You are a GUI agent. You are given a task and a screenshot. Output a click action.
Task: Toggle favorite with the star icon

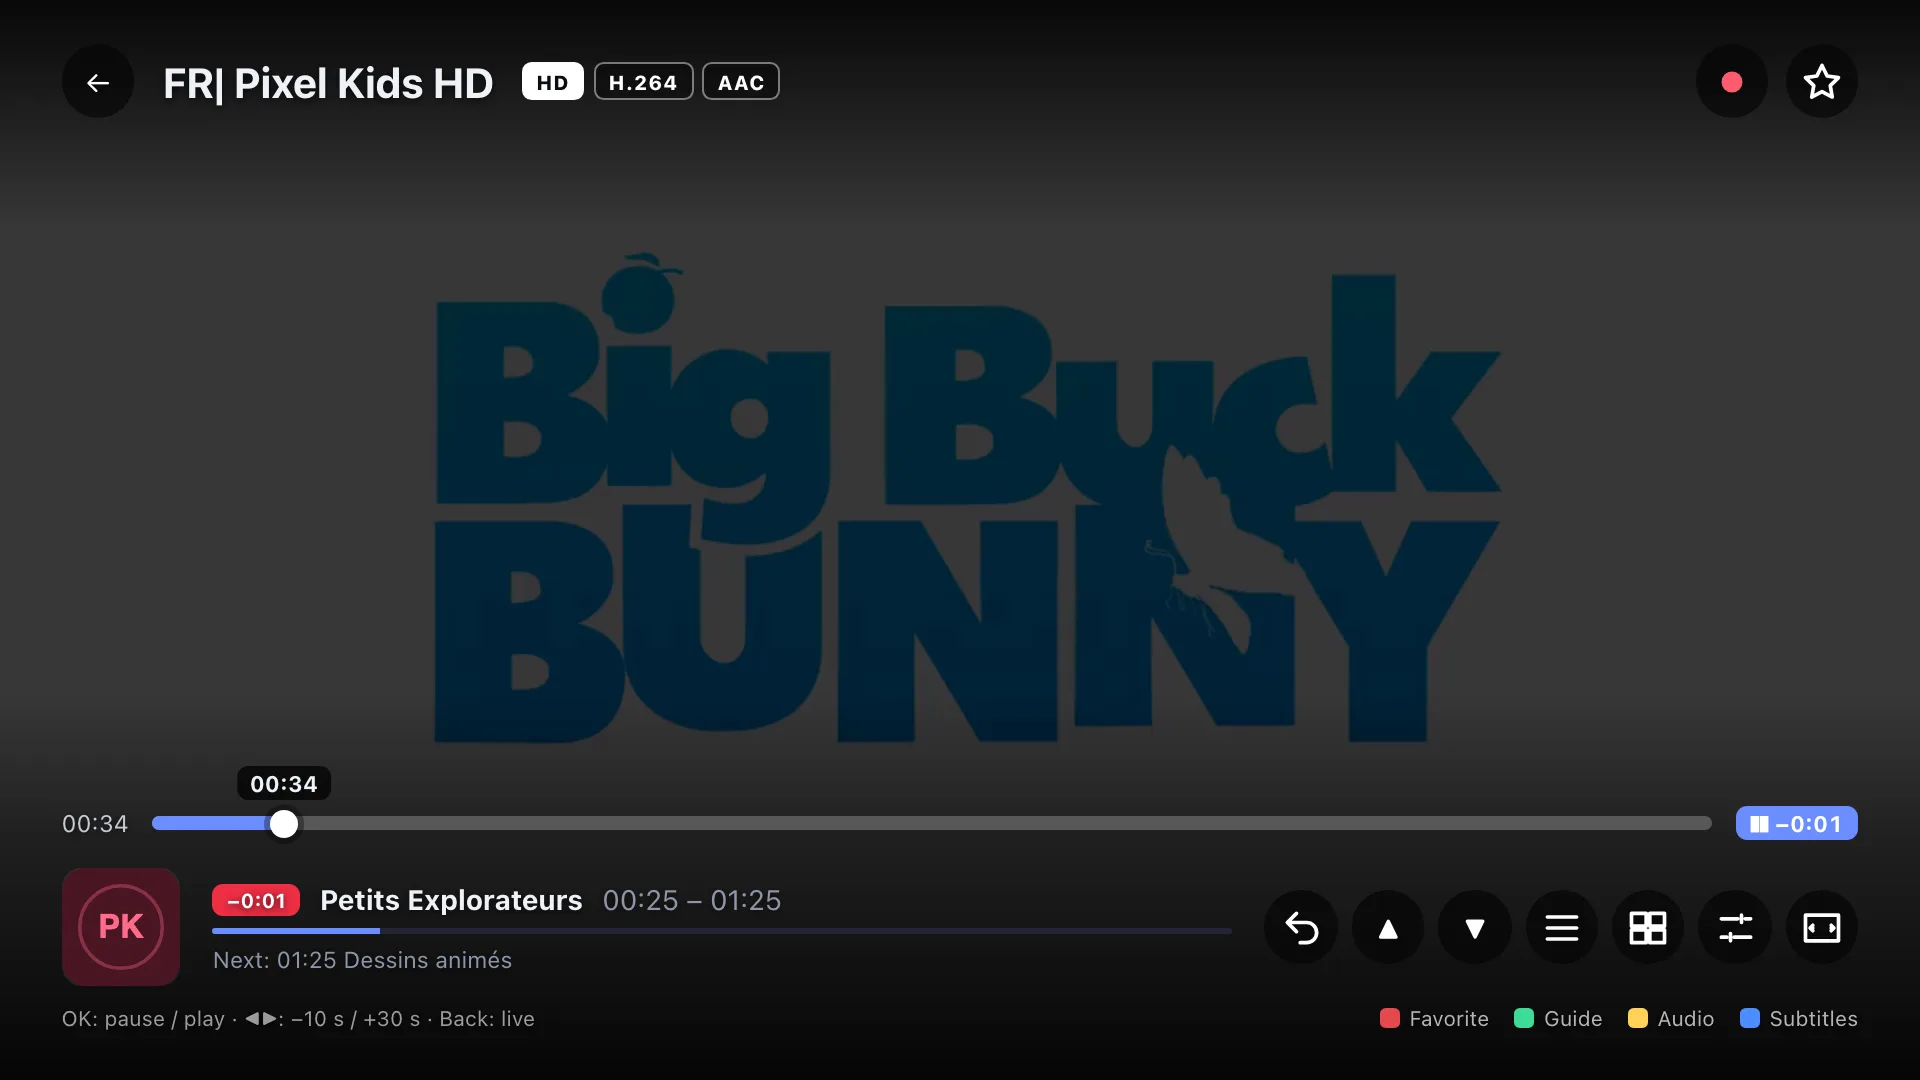click(x=1822, y=82)
